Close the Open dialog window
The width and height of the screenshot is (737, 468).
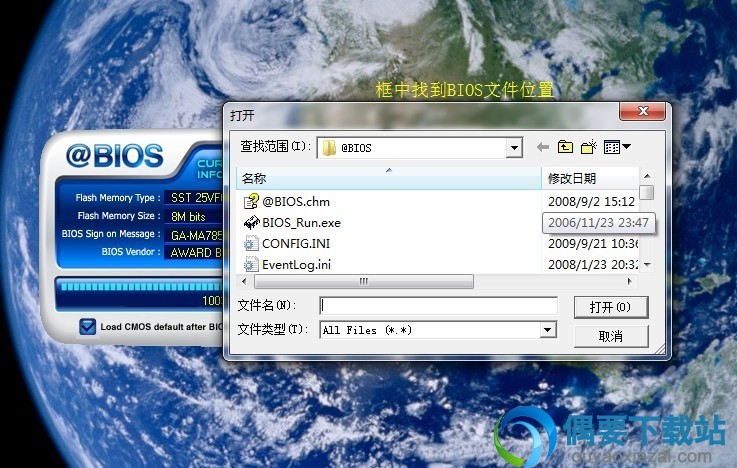coord(643,111)
